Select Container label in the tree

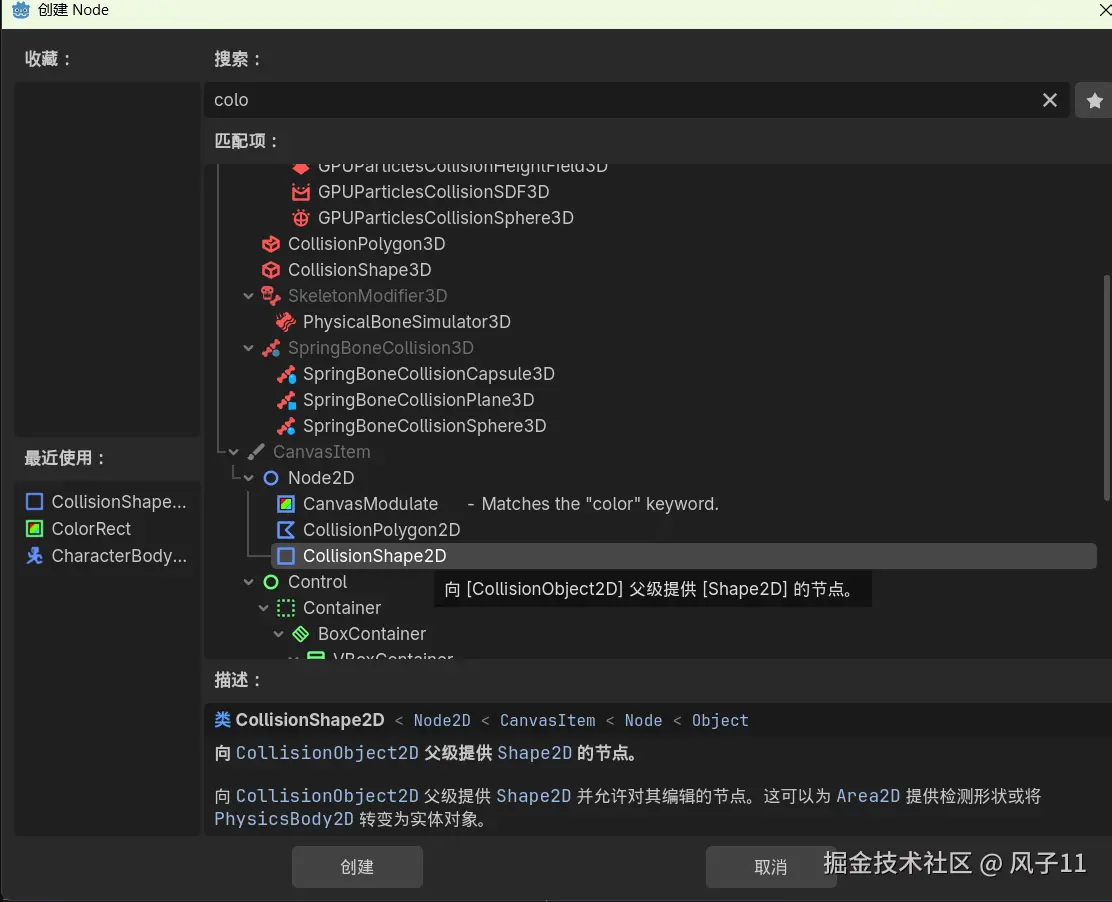(x=342, y=608)
